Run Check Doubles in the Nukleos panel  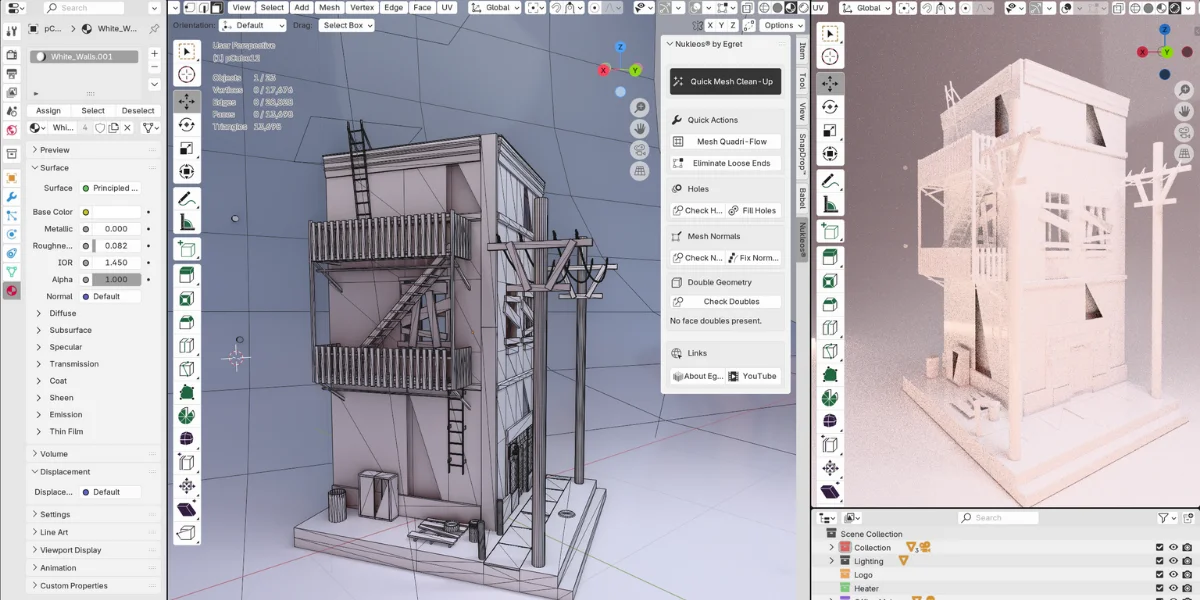725,301
